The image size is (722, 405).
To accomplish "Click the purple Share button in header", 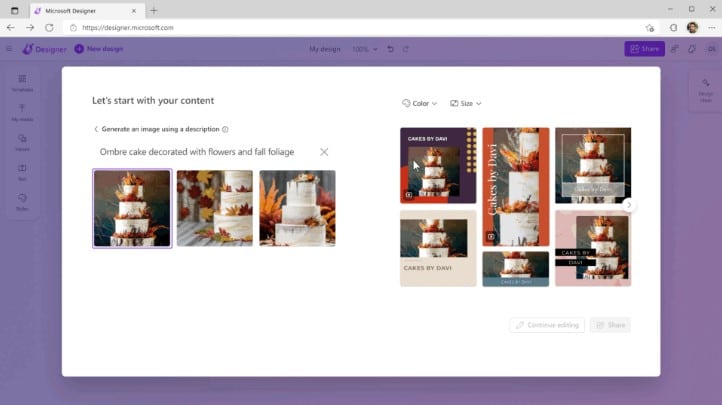I will 644,48.
